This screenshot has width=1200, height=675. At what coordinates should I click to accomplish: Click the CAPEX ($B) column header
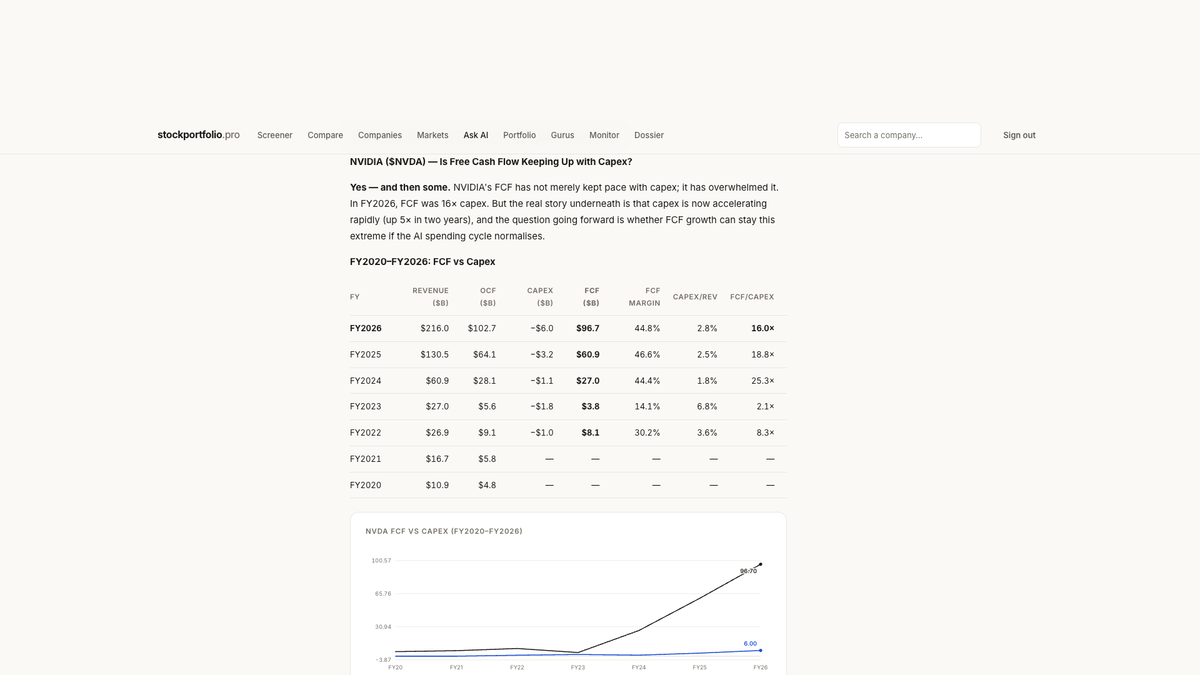tap(540, 296)
